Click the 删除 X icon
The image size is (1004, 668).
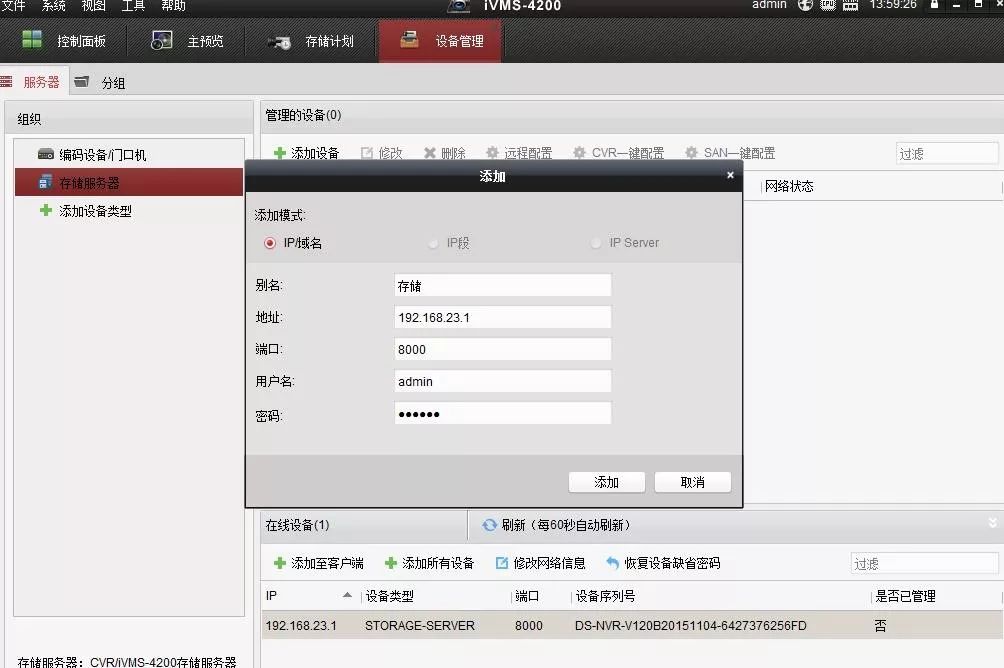coord(430,153)
